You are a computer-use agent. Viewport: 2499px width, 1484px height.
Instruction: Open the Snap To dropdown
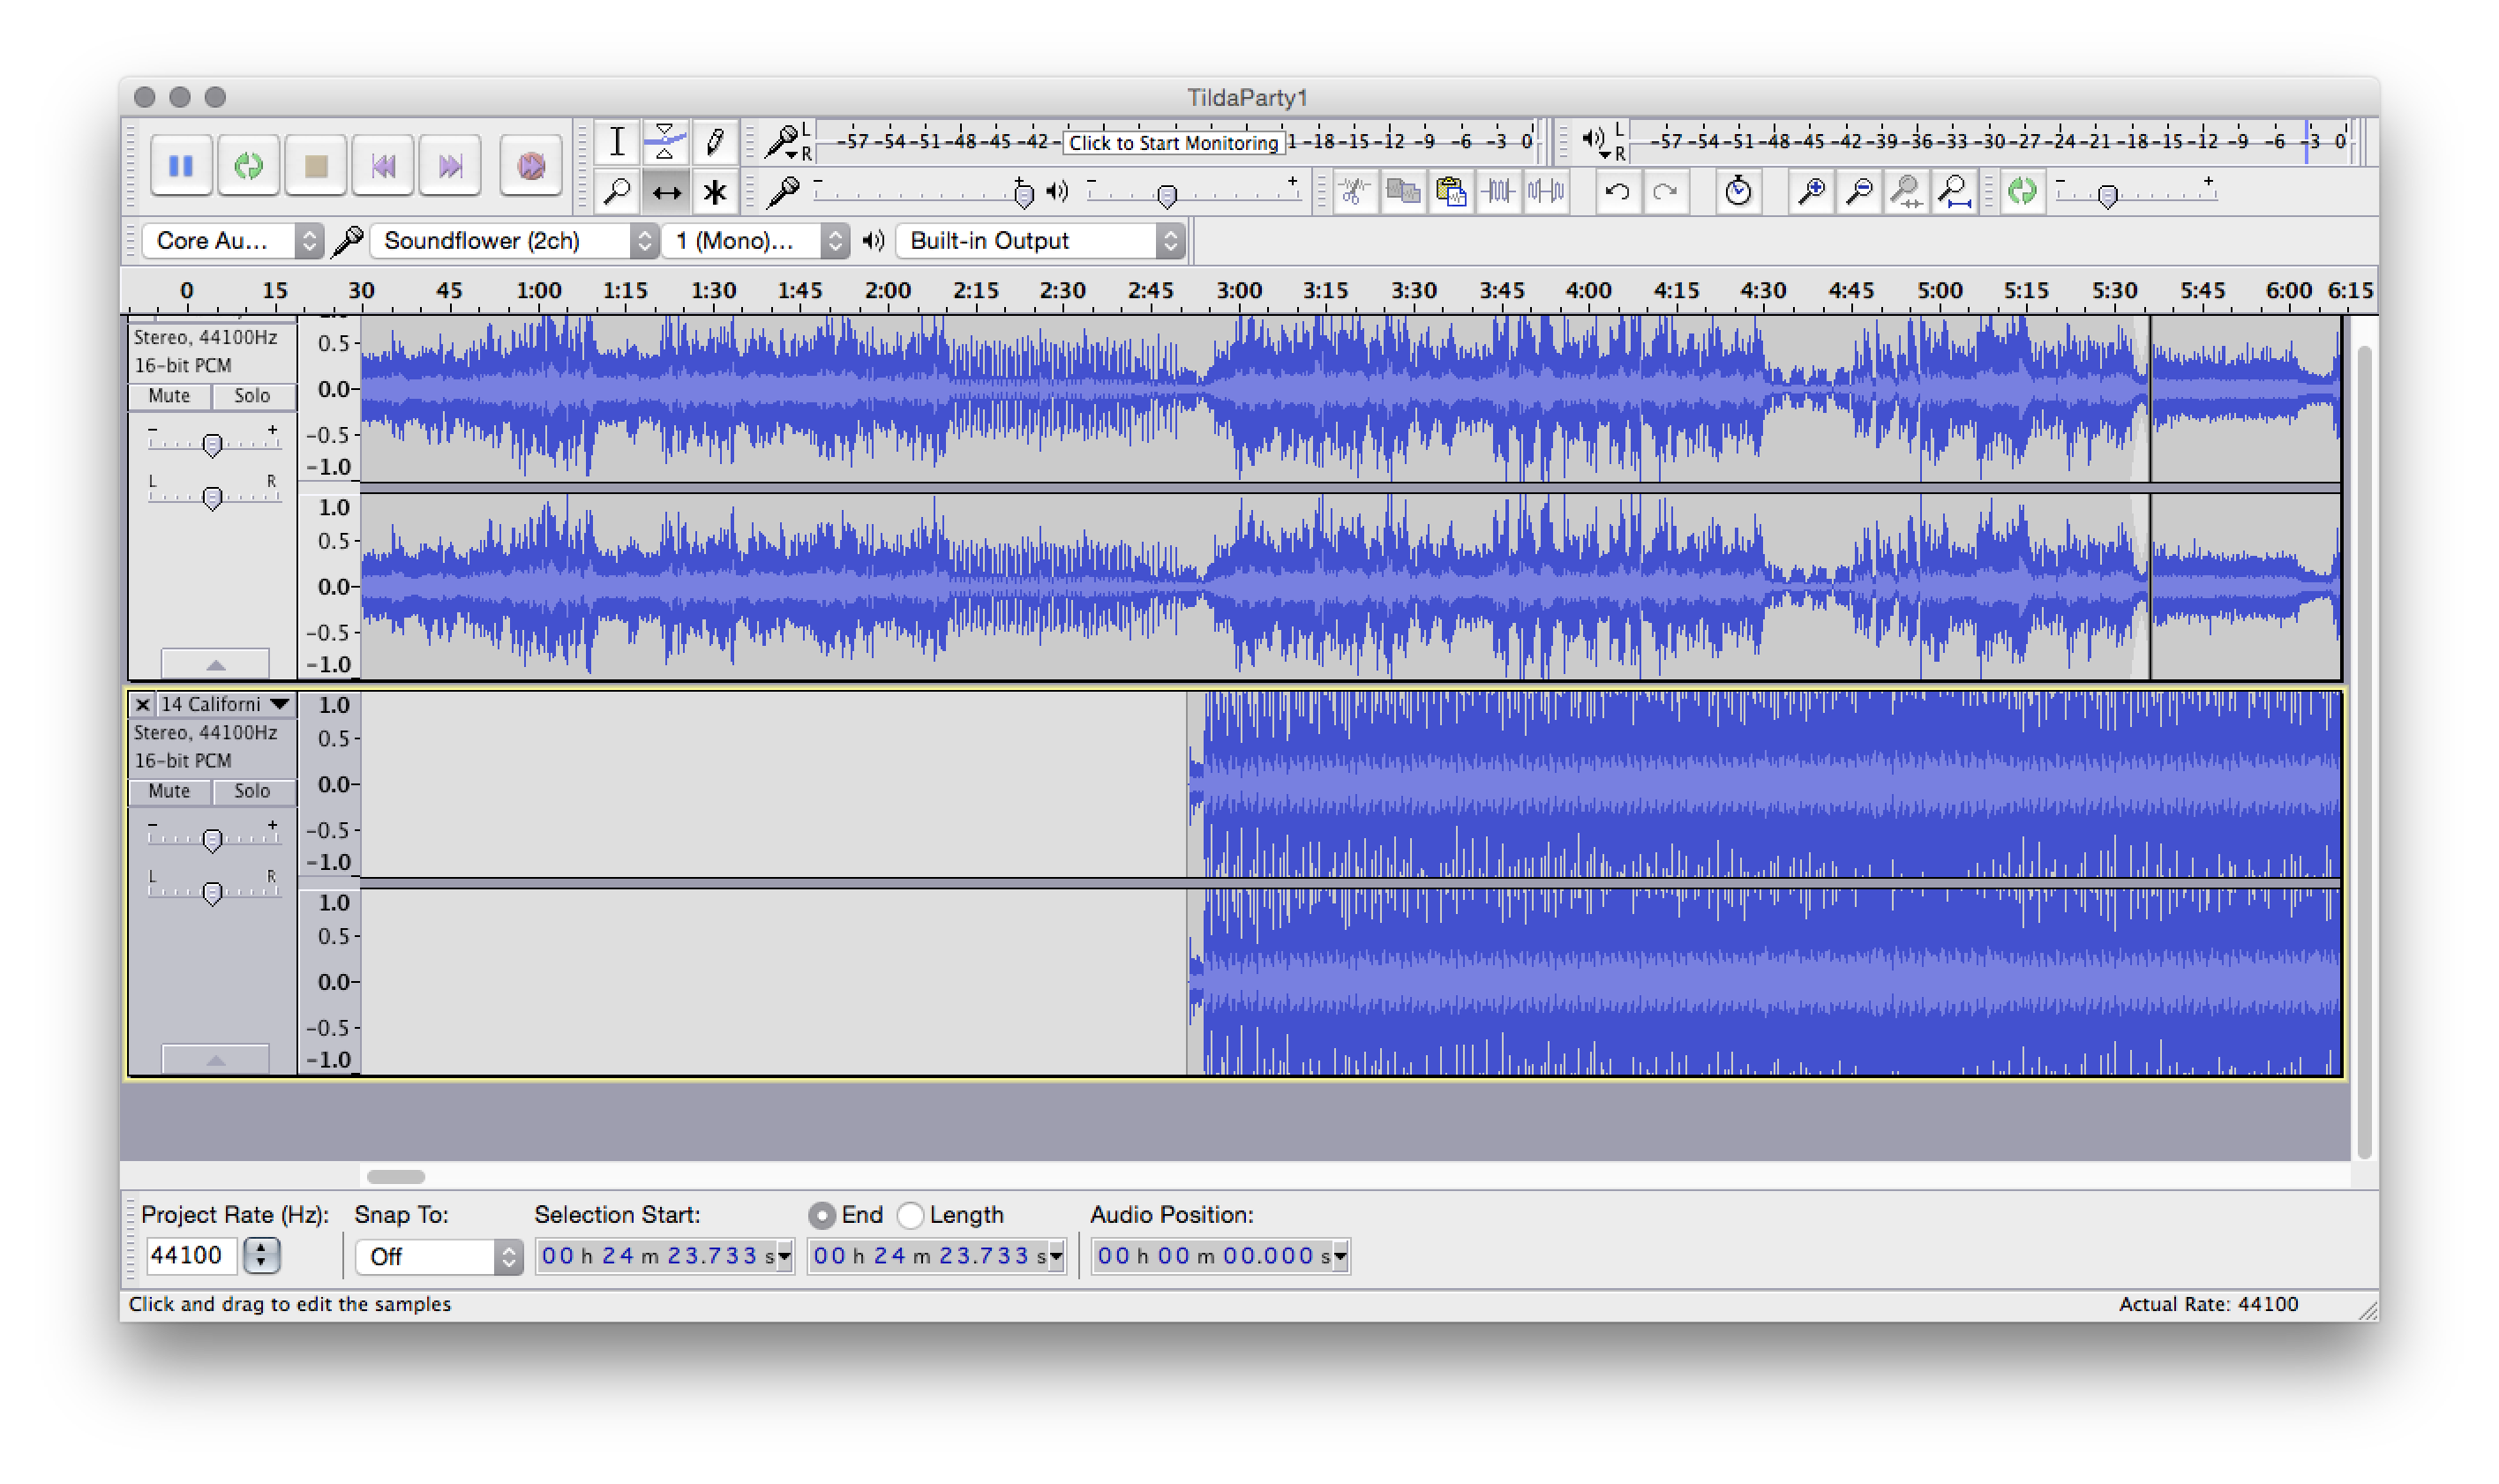click(x=439, y=1256)
